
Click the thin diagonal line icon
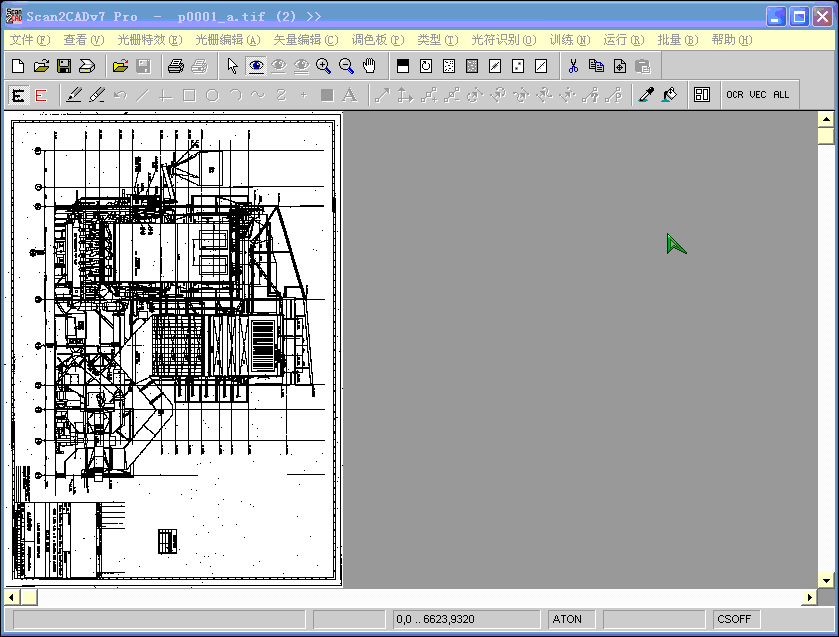(541, 66)
